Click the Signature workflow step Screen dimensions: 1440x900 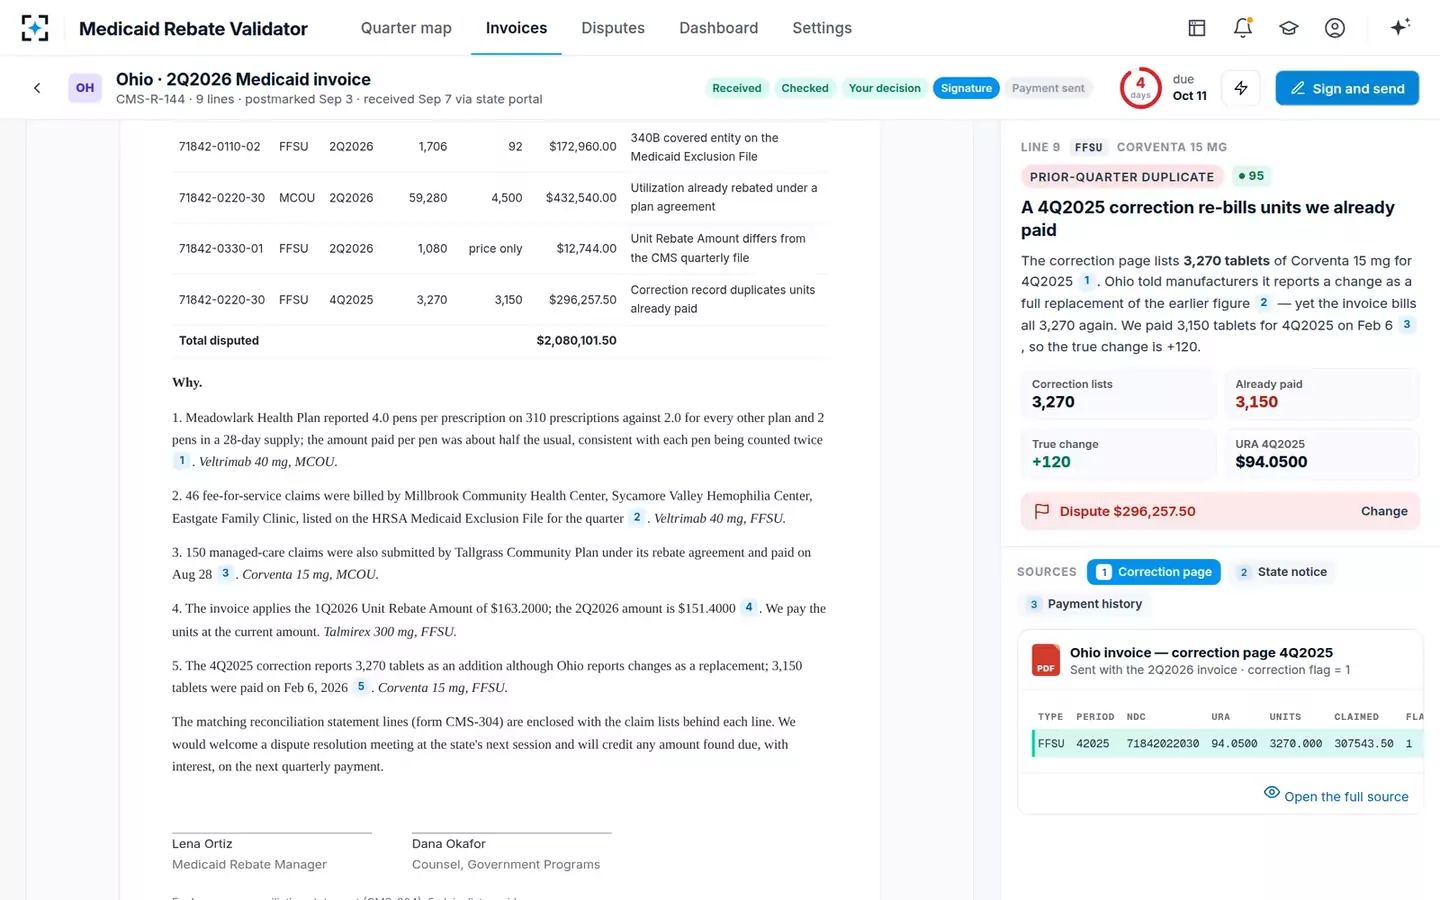point(966,88)
